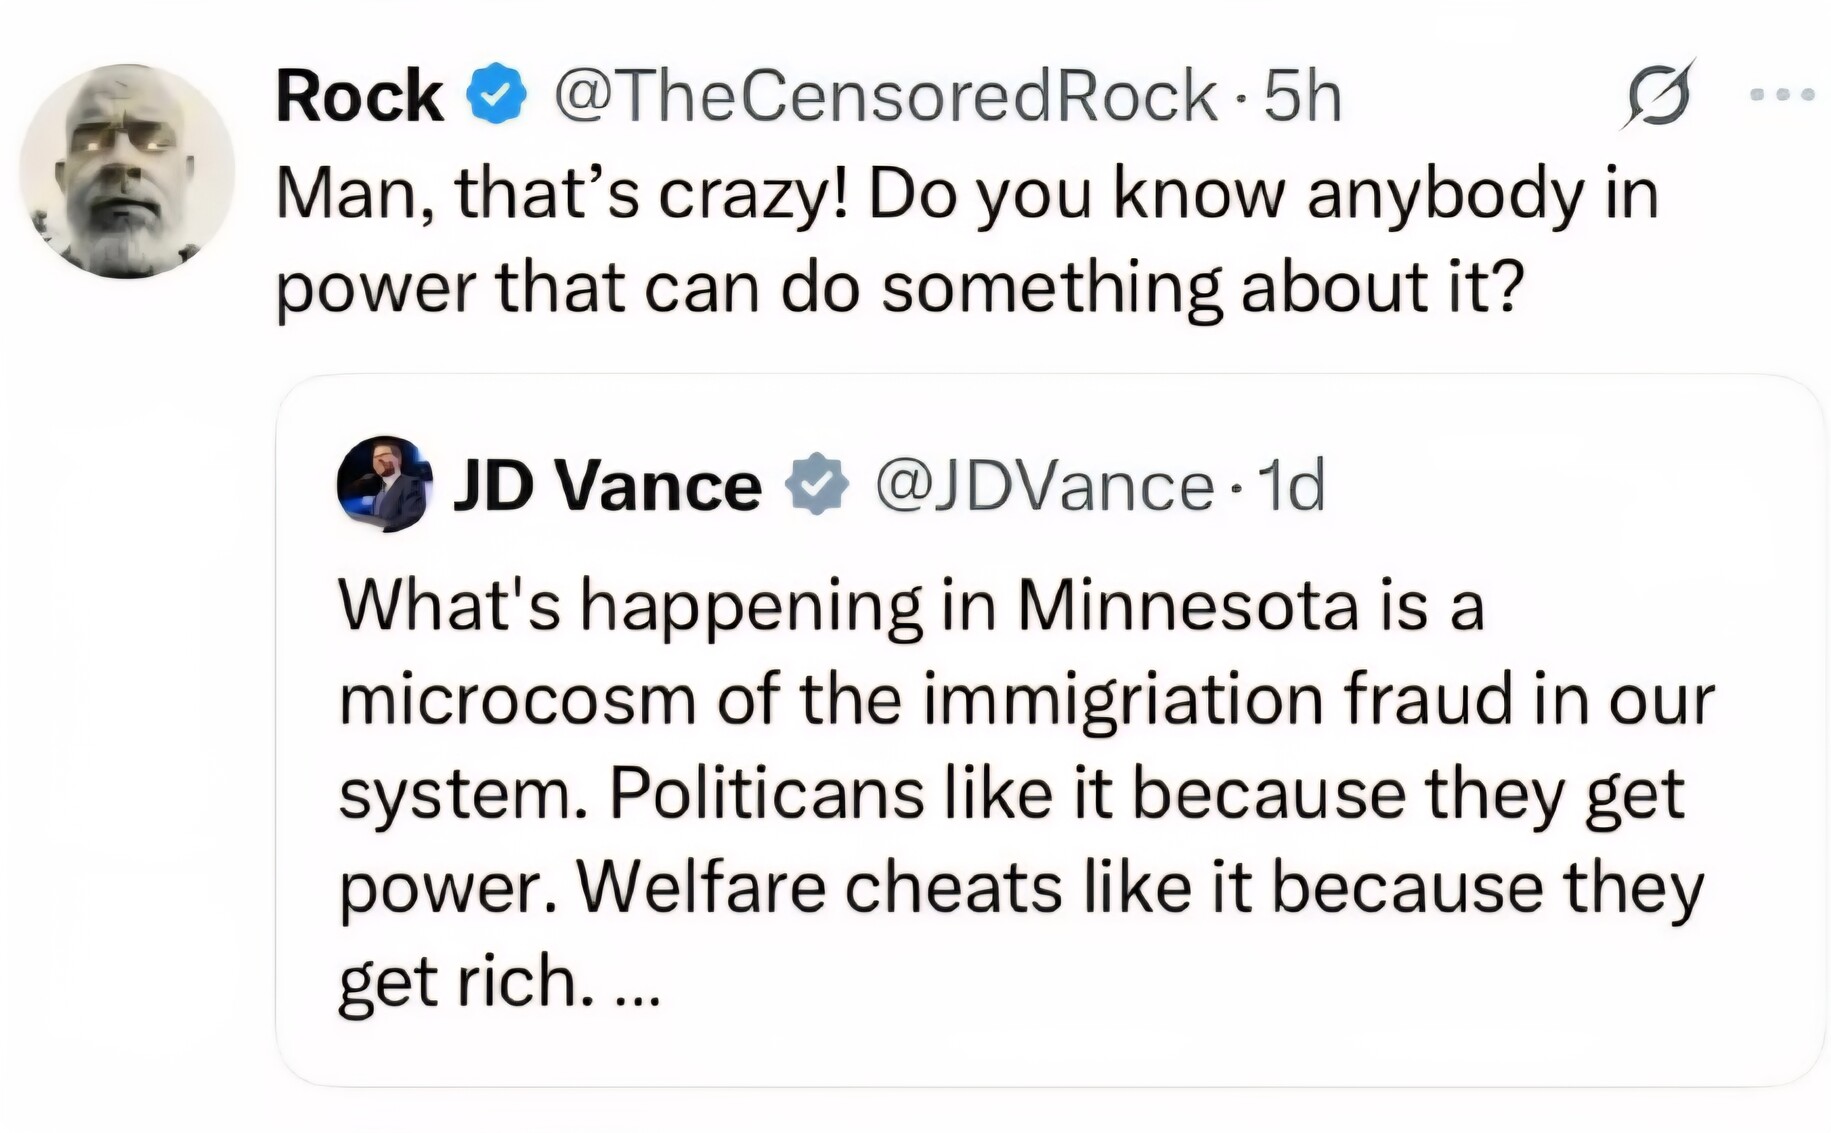Open the three-dot more options menu
Screen dimensions: 1831x1133
[x=1781, y=95]
